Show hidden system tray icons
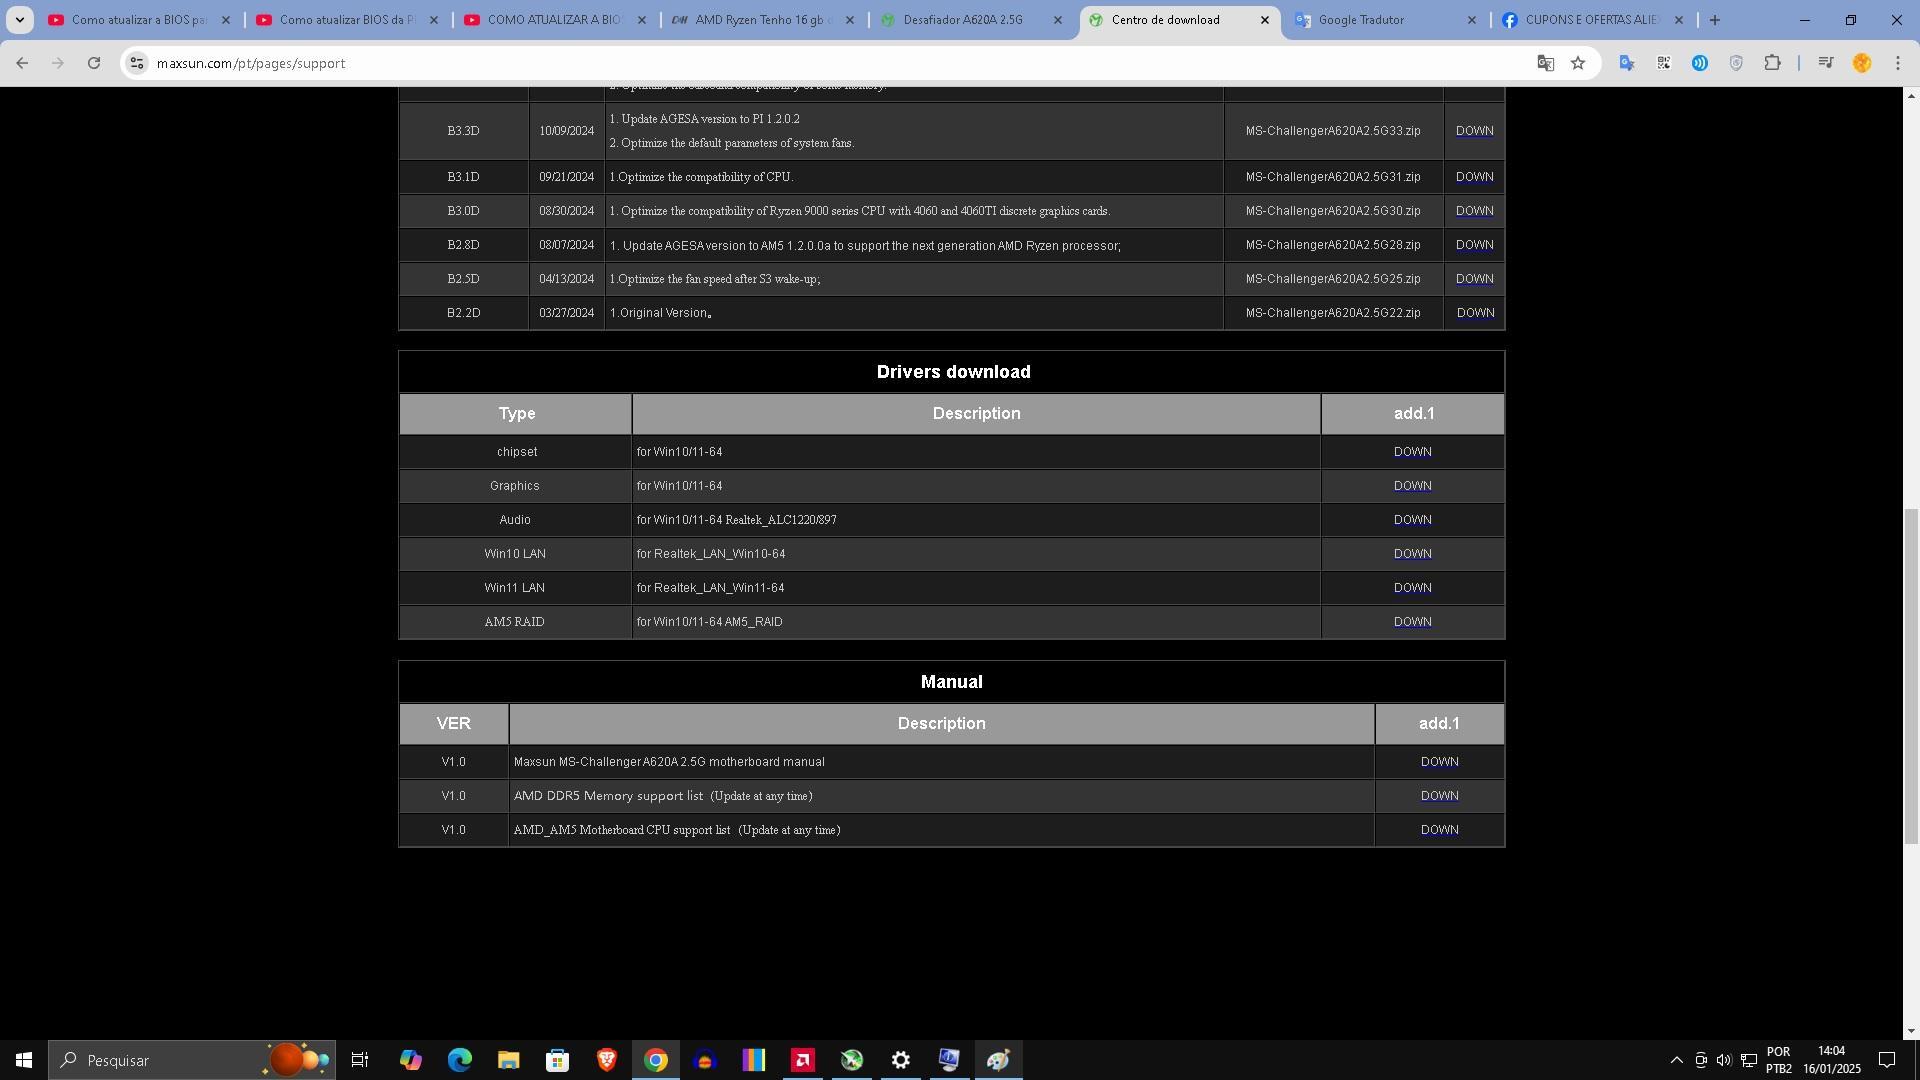Viewport: 1920px width, 1080px height. (1676, 1060)
